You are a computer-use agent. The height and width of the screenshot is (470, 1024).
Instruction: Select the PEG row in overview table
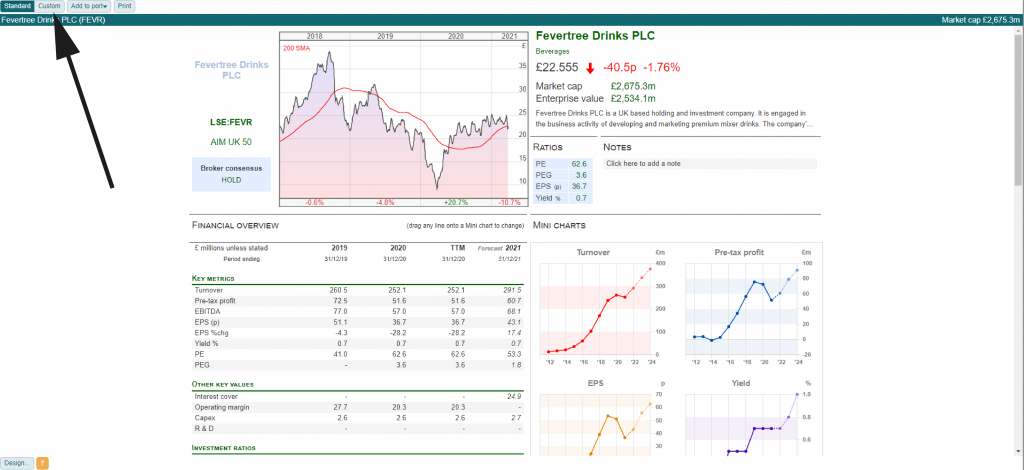pos(358,365)
